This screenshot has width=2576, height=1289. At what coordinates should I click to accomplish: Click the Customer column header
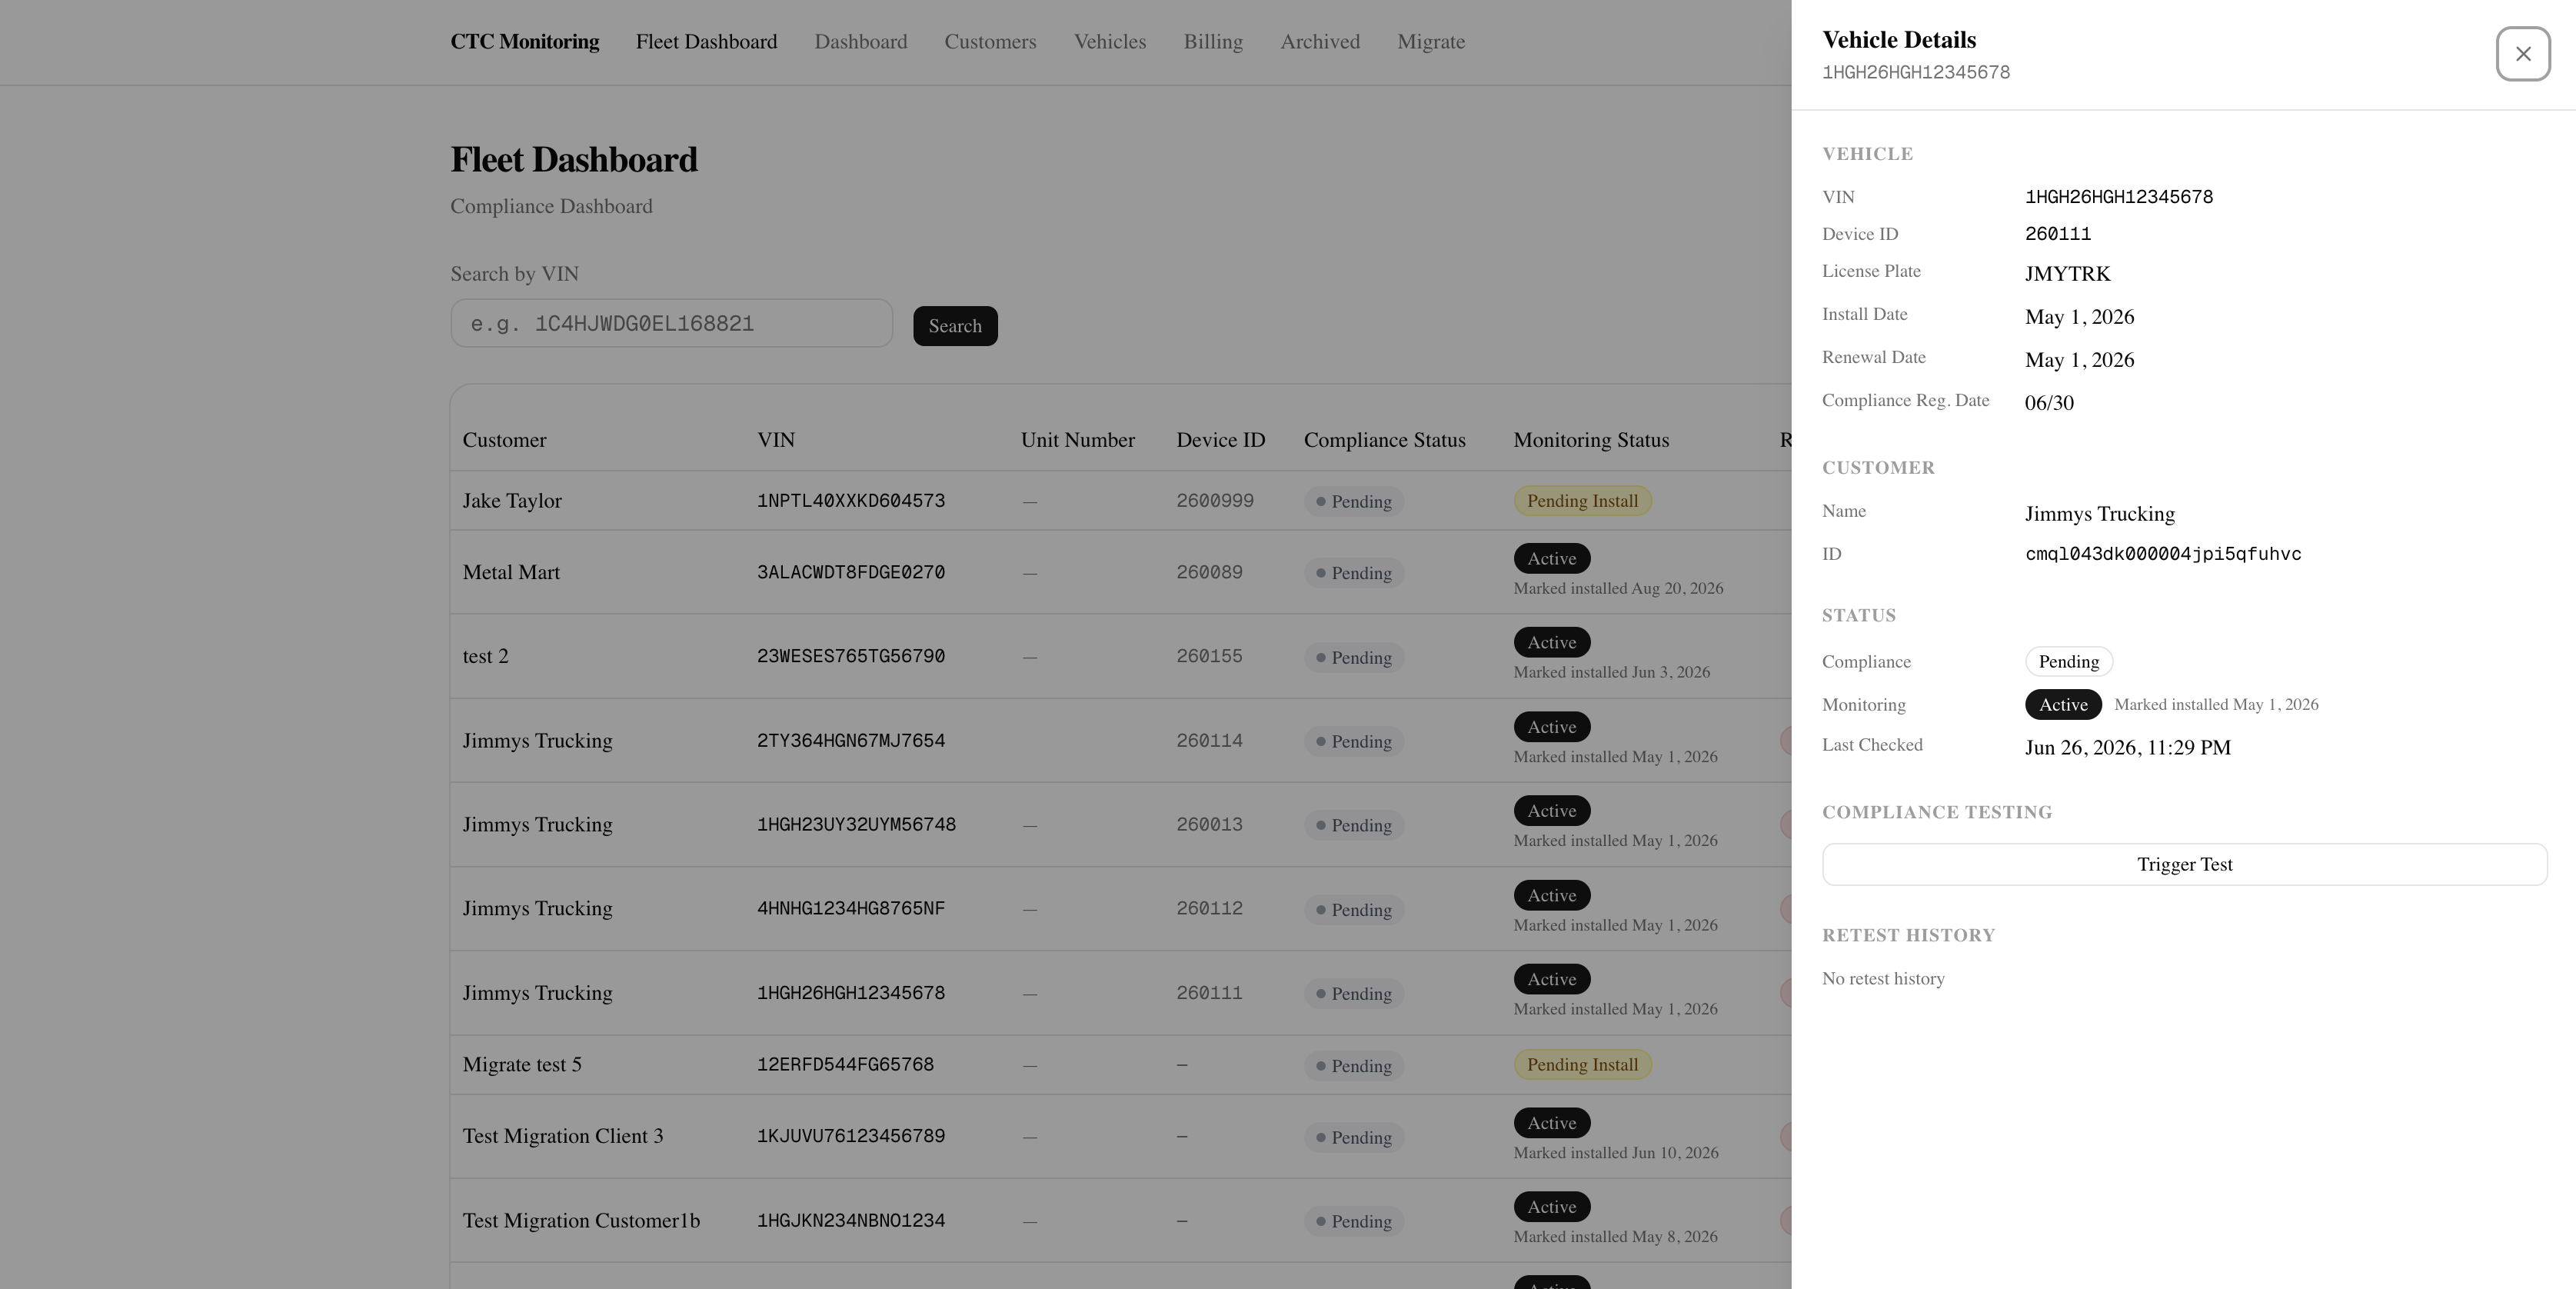click(x=504, y=440)
